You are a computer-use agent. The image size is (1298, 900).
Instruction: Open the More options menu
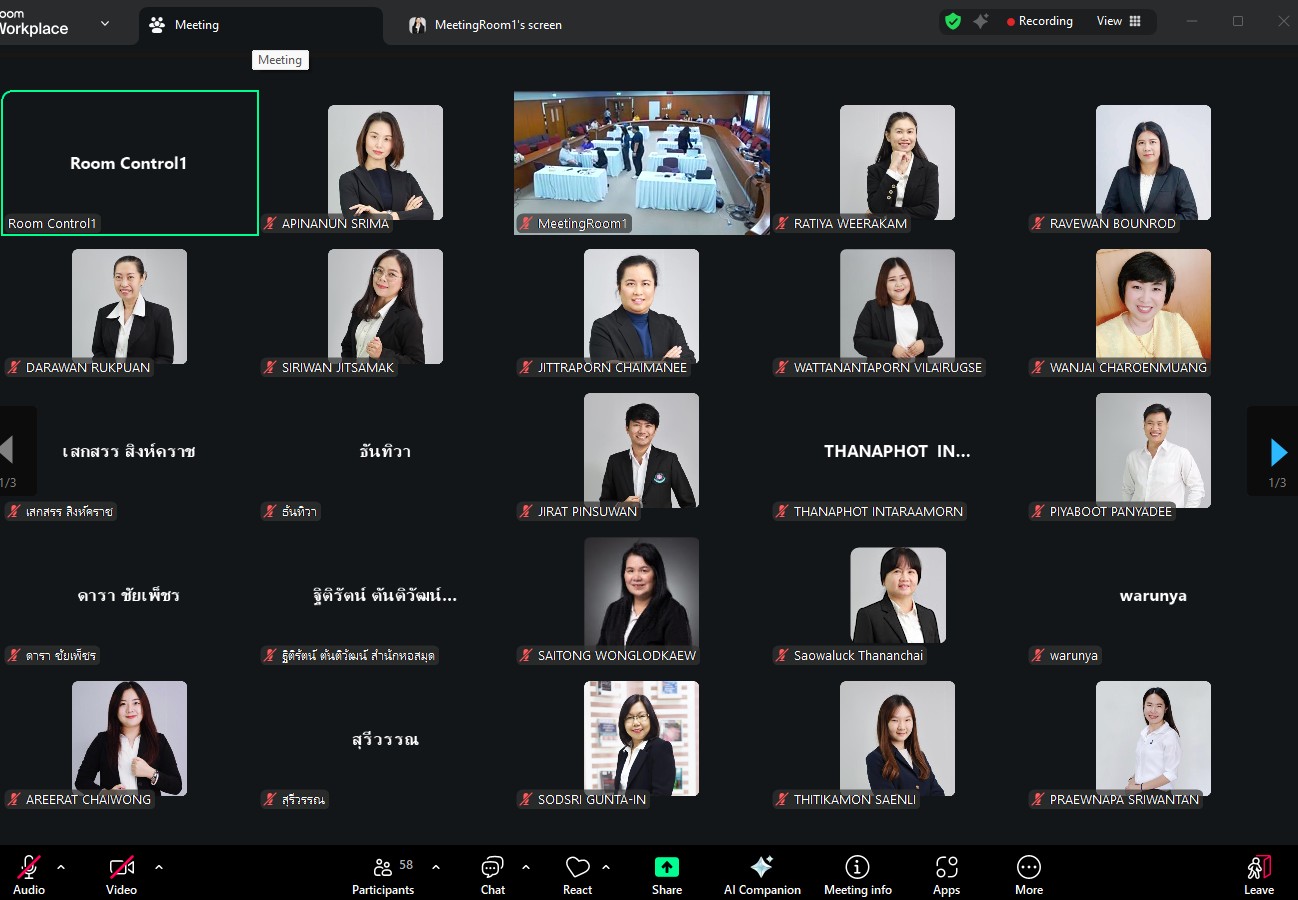pyautogui.click(x=1028, y=875)
